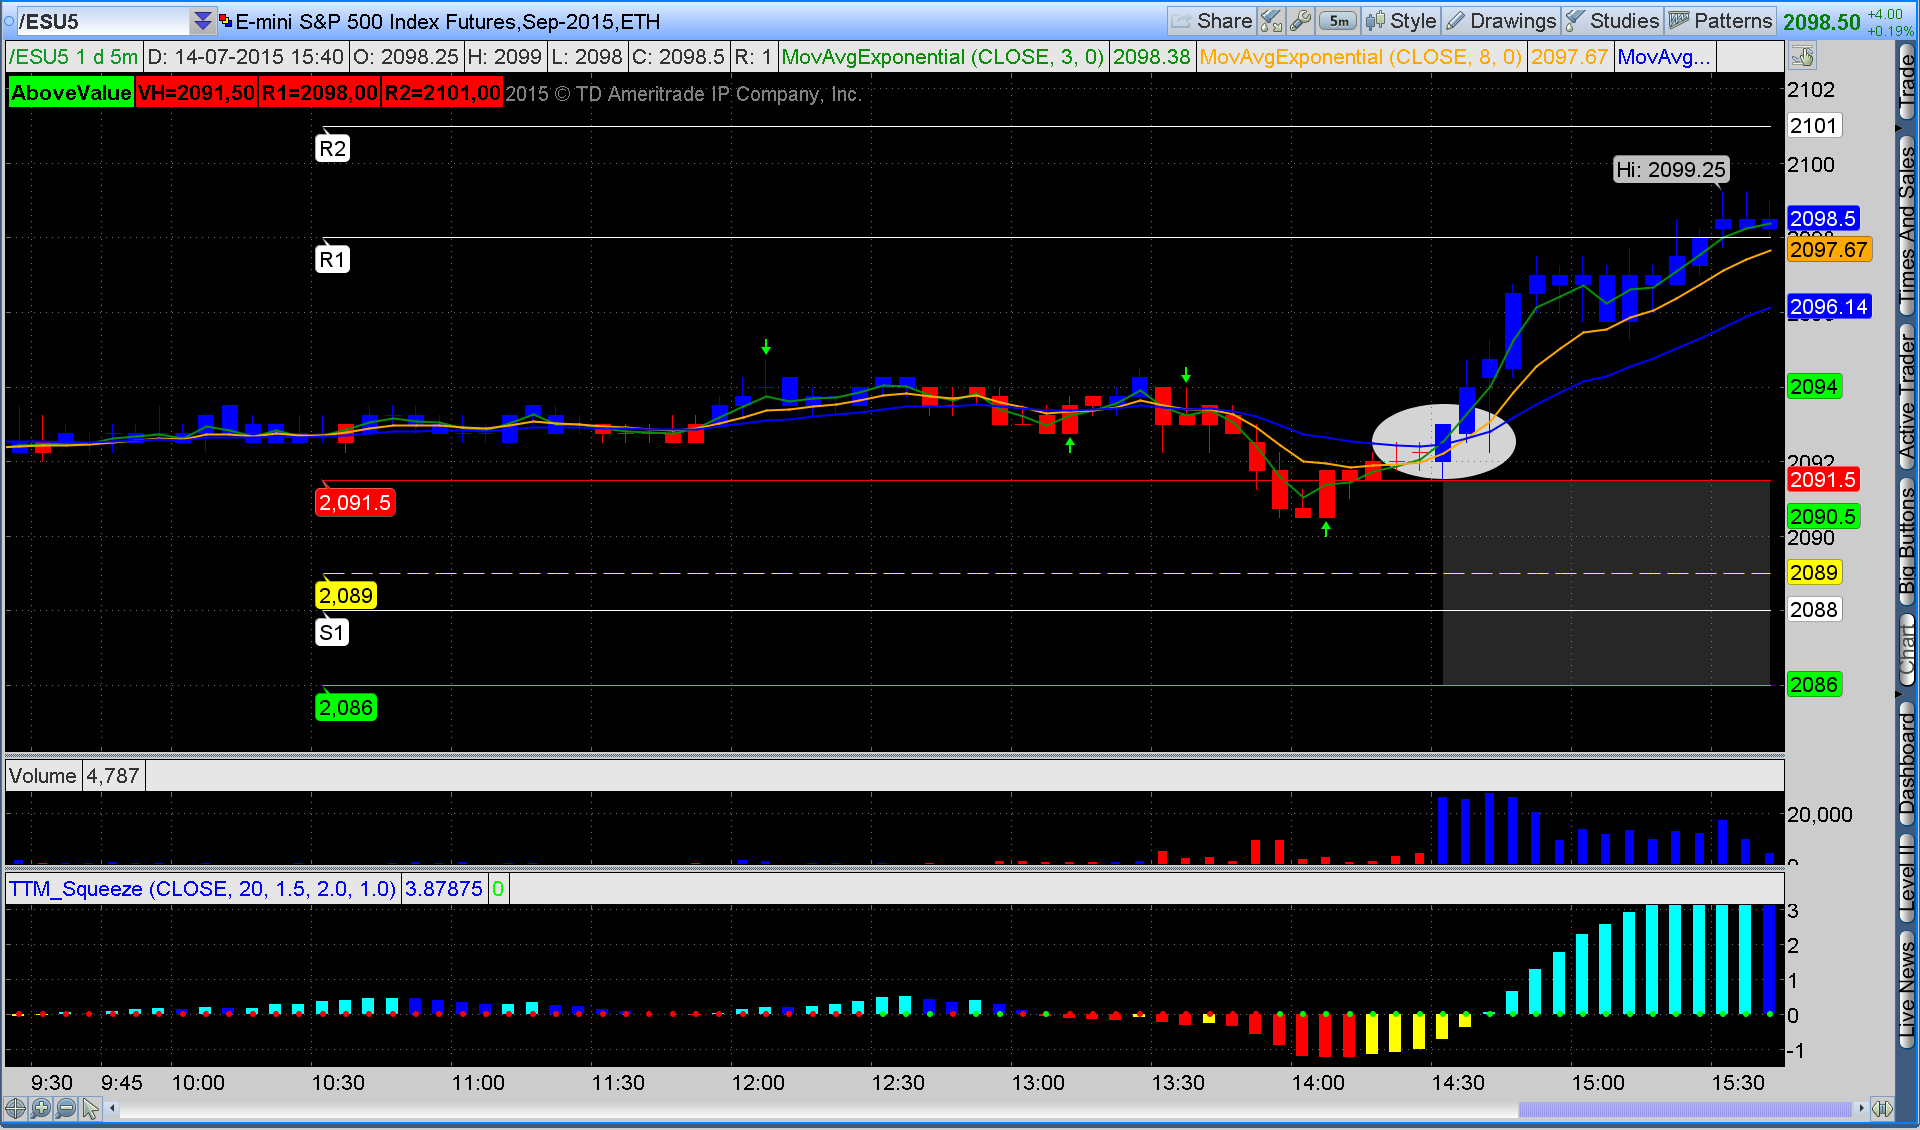This screenshot has height=1130, width=1920.
Task: Click the quick study flask icon
Action: click(1271, 21)
